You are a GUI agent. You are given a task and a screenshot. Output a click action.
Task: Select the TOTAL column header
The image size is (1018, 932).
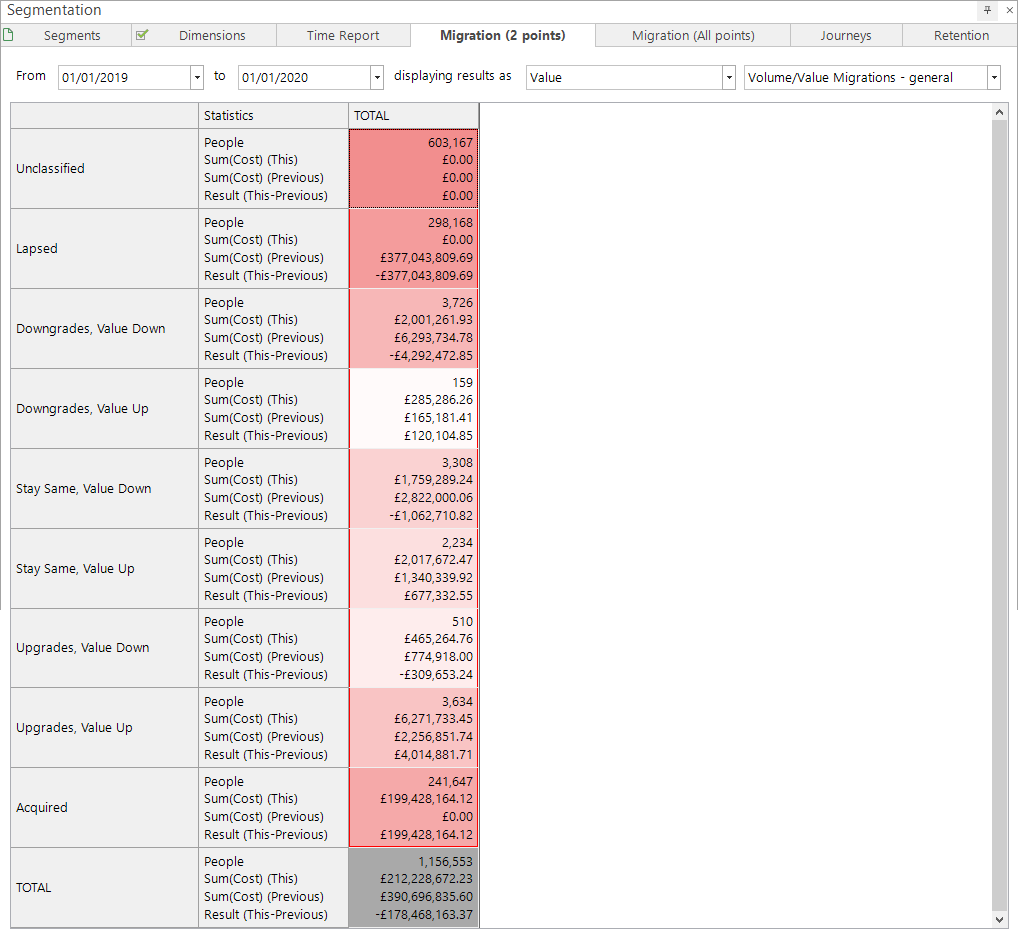[414, 116]
